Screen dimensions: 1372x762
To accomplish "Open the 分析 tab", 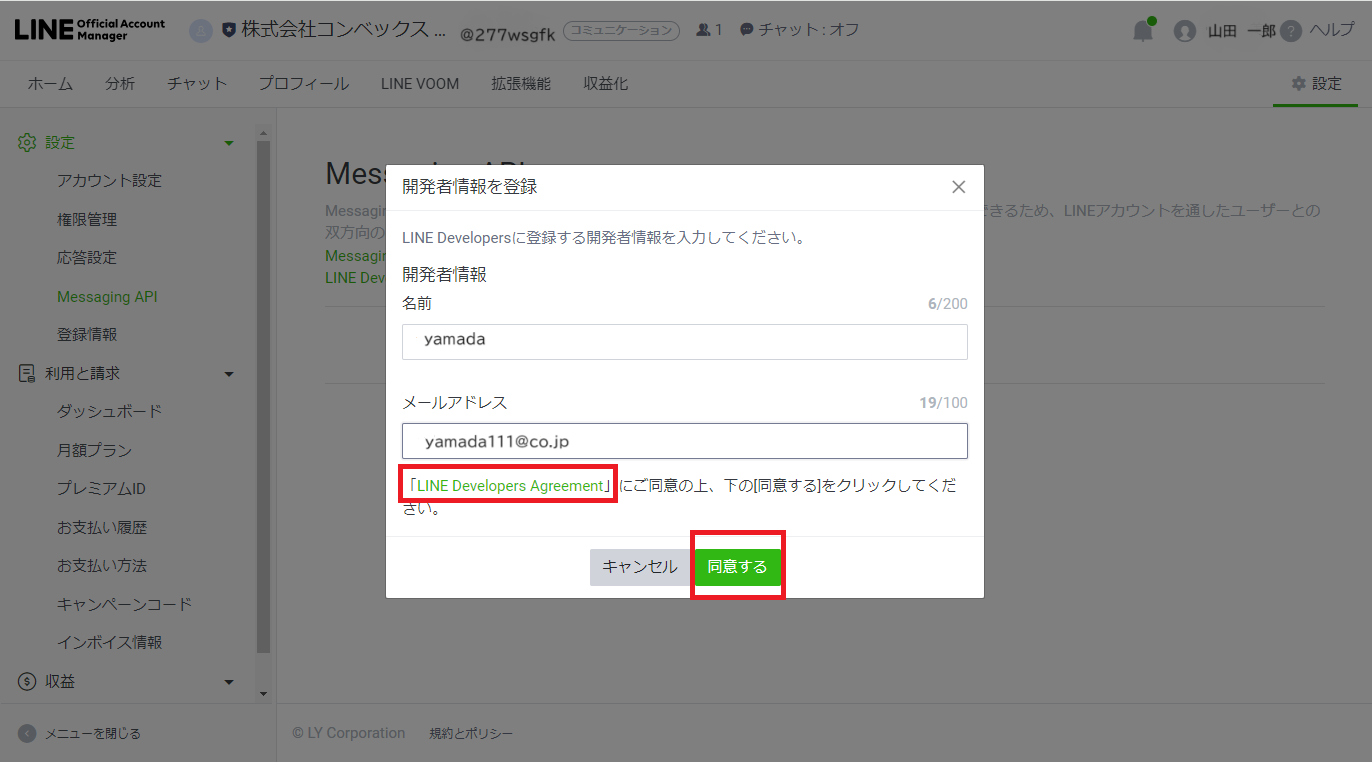I will coord(120,84).
